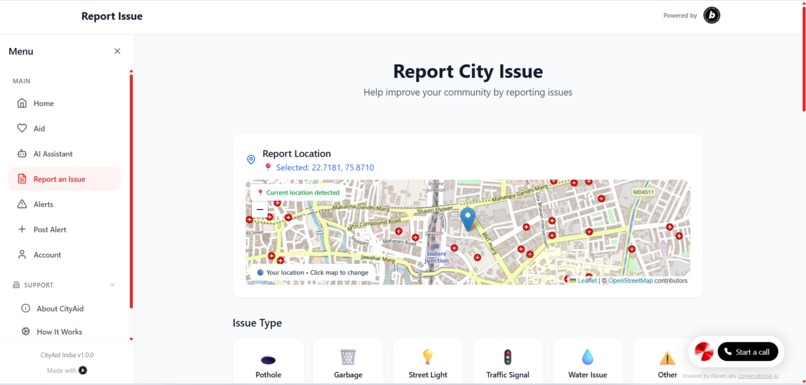This screenshot has height=385, width=806.
Task: Click the Street Light bulb icon
Action: (428, 357)
